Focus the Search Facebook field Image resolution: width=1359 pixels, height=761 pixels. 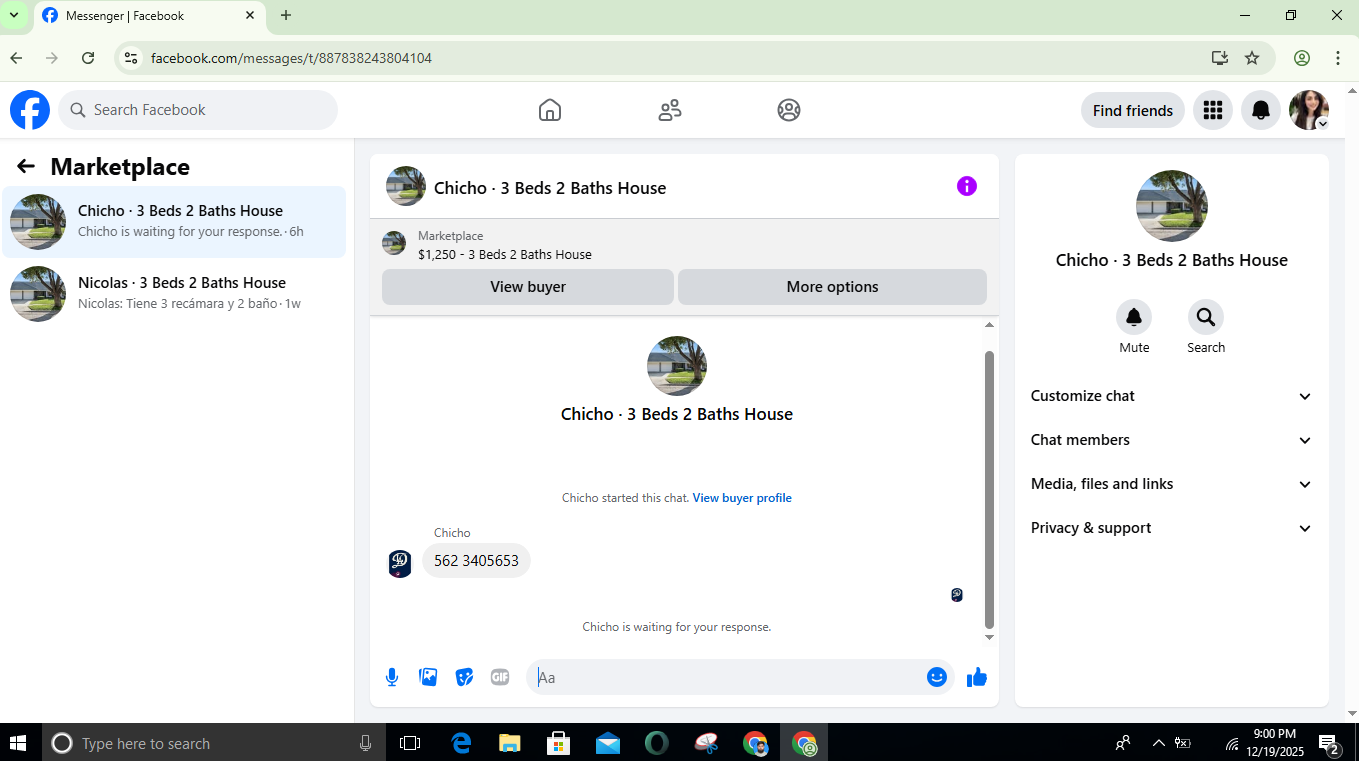198,110
